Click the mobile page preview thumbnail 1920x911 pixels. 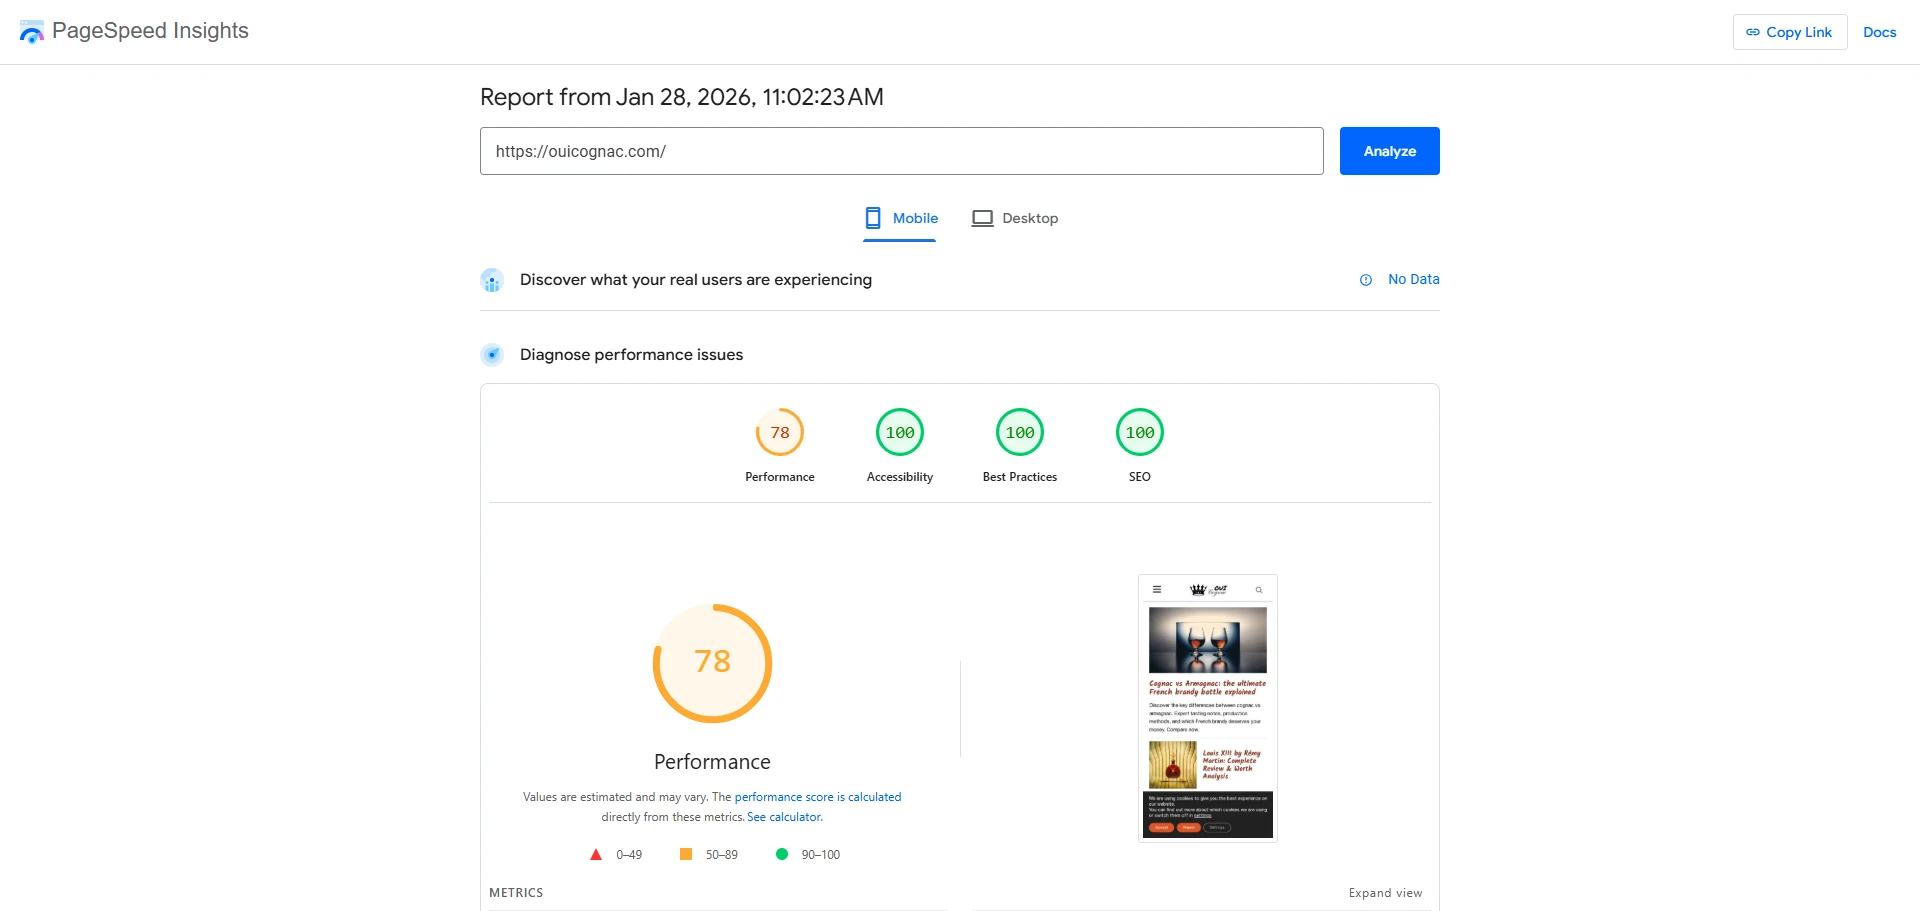[1206, 707]
